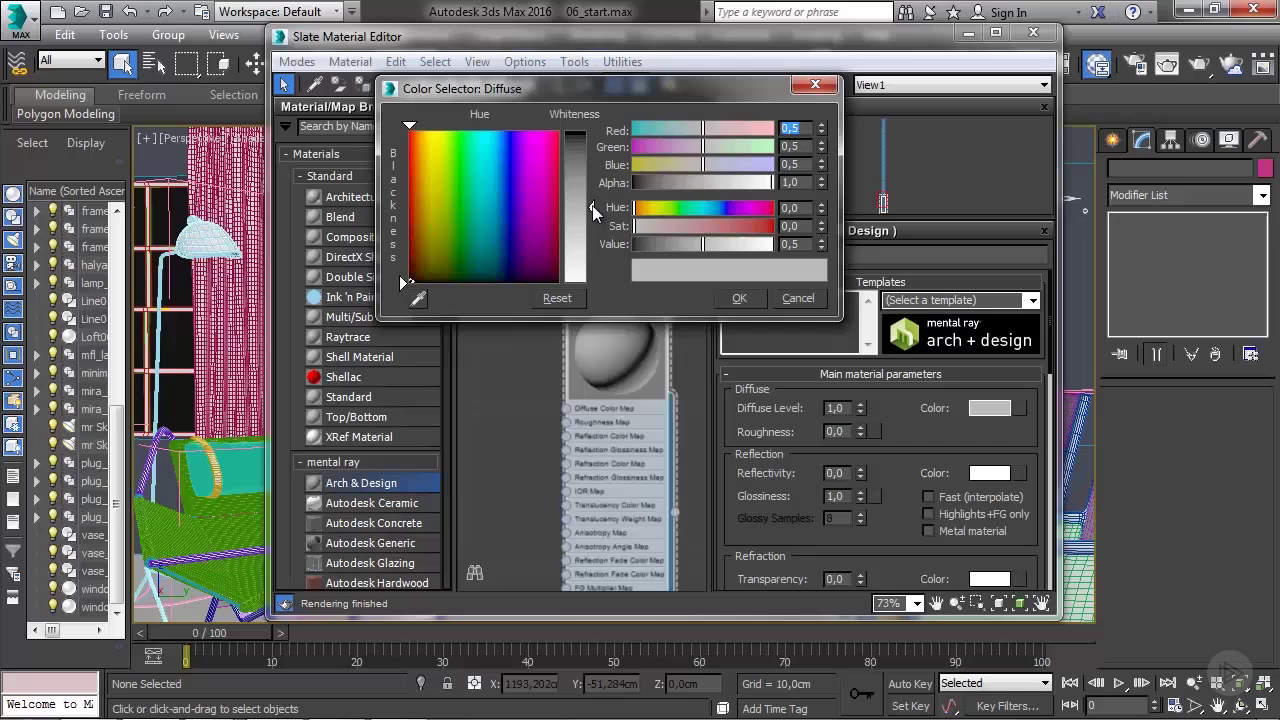1280x720 pixels.
Task: Click the Zoom Extents Selected green cube icon
Action: coord(1020,603)
